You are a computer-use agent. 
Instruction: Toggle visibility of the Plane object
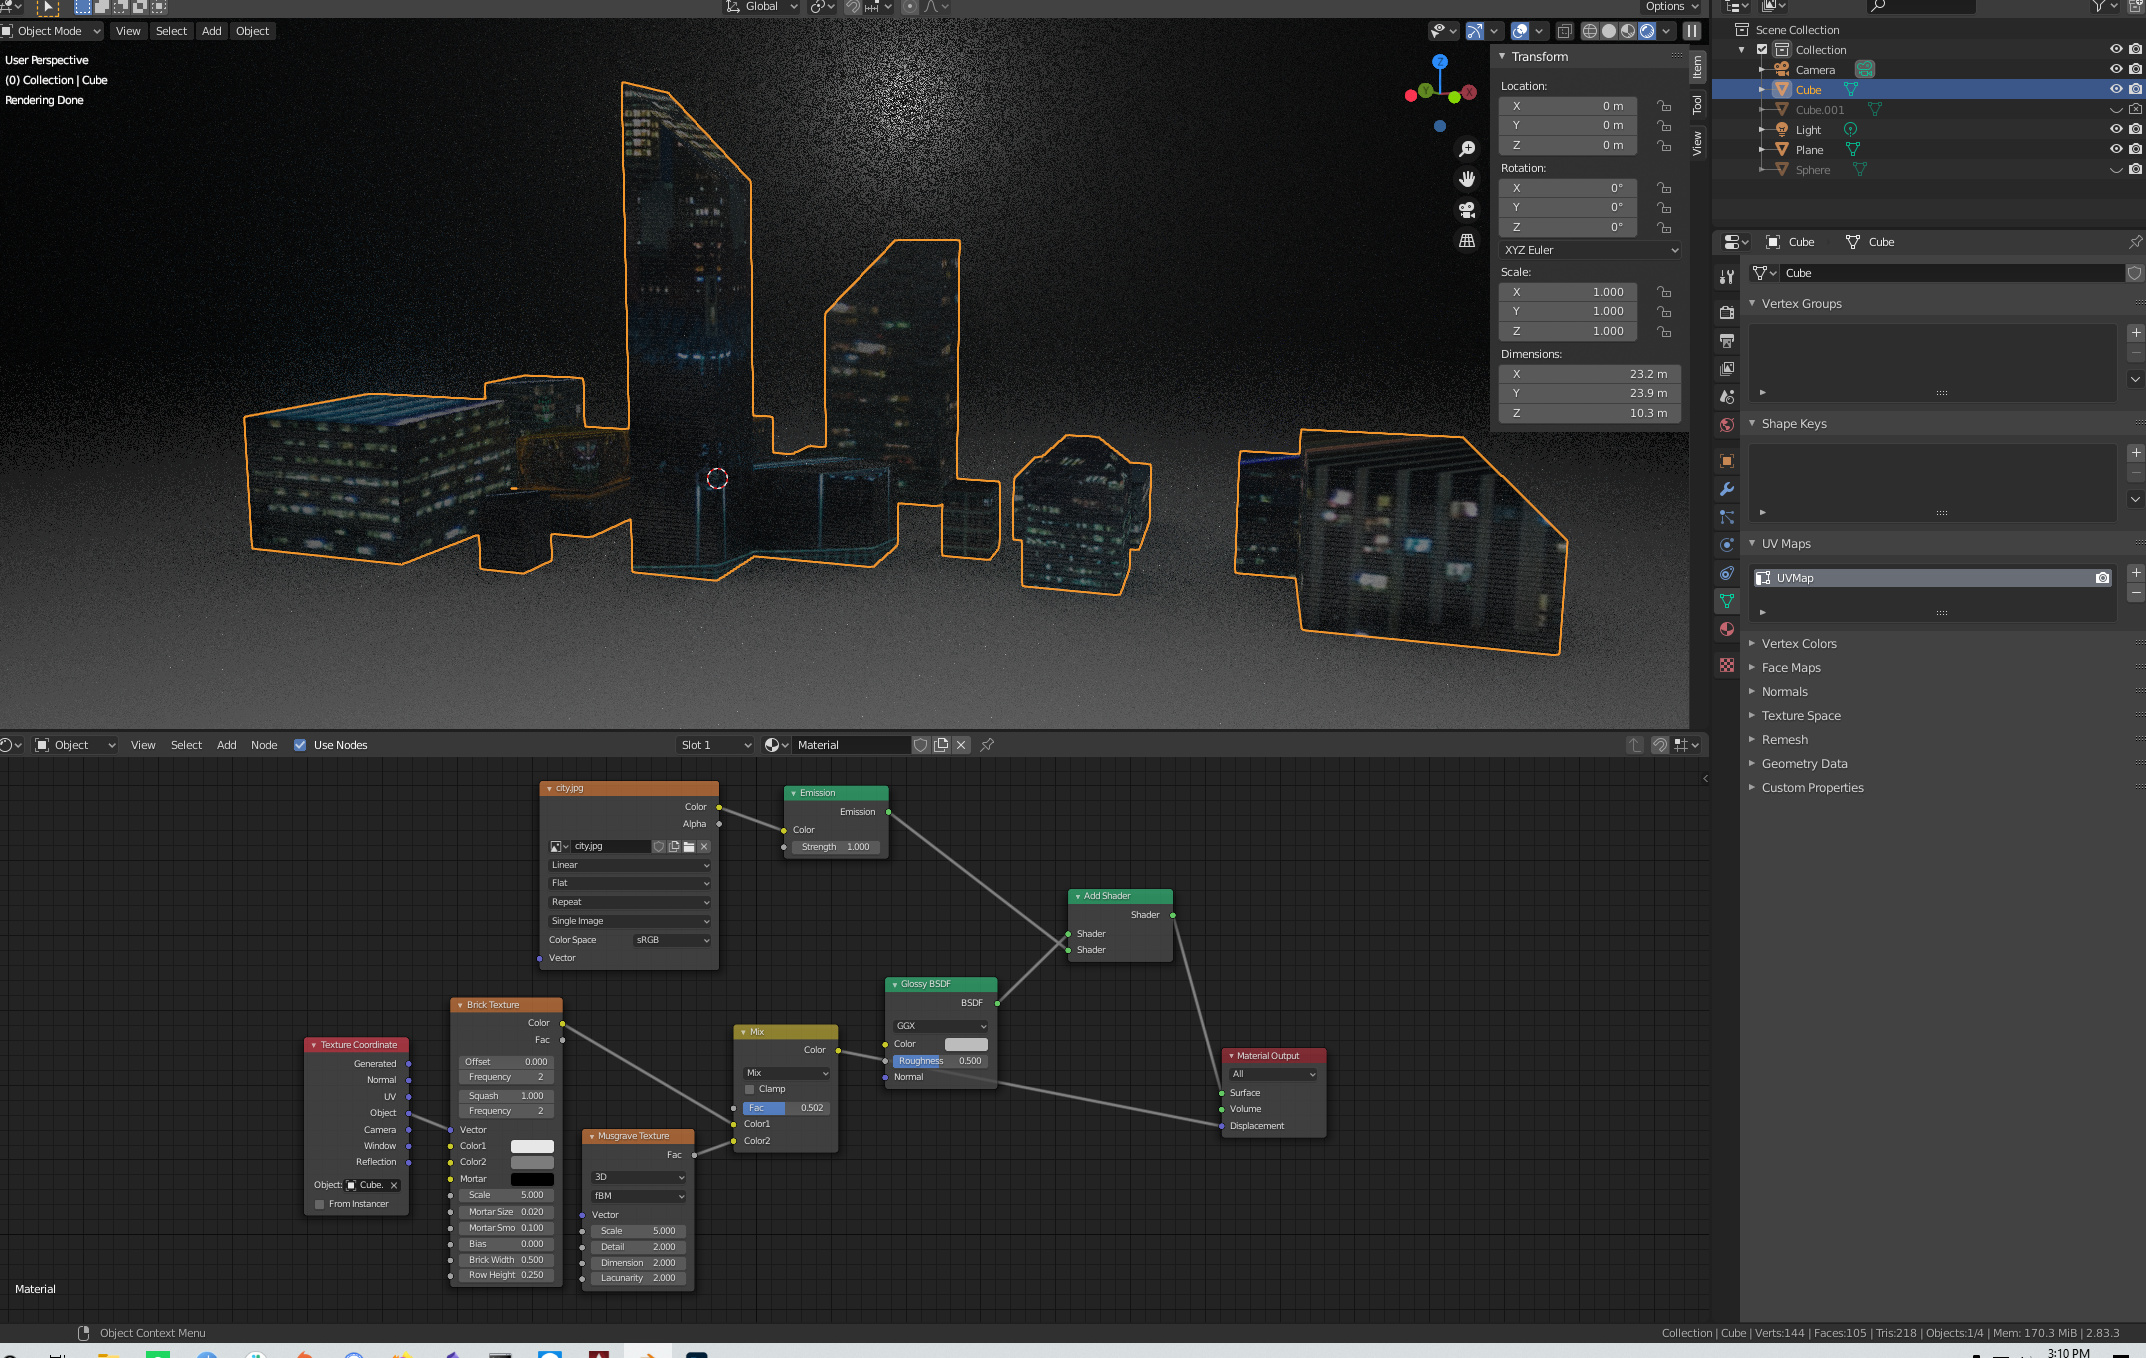[x=2116, y=148]
